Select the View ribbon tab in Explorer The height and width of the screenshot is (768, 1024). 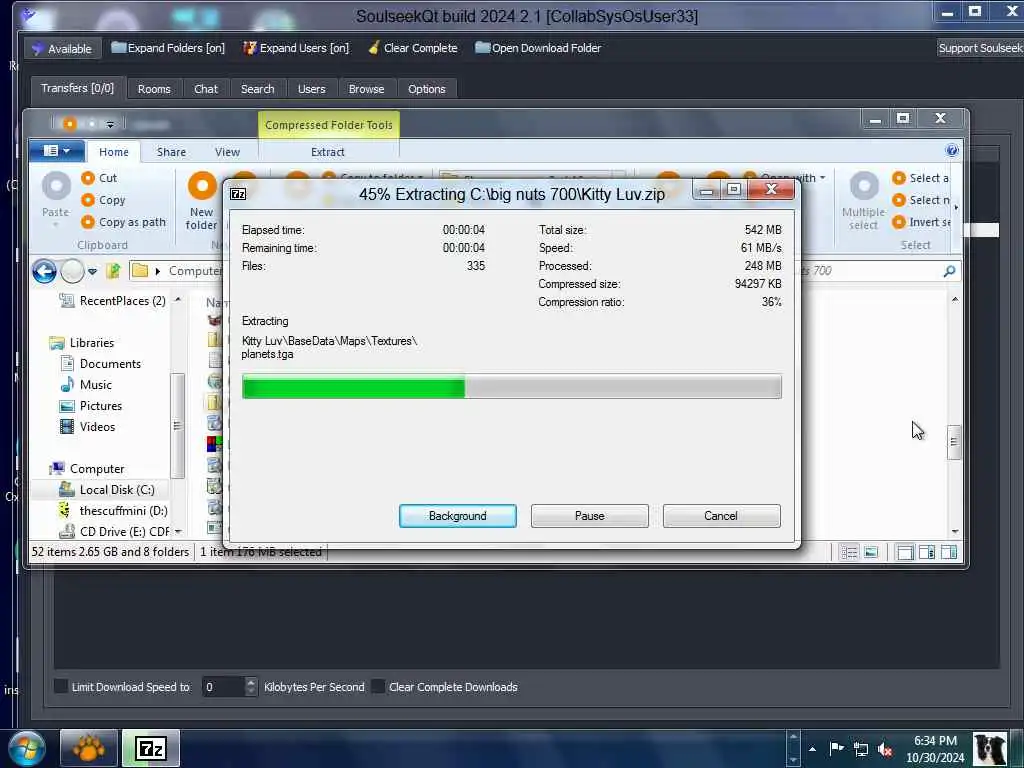click(x=227, y=152)
